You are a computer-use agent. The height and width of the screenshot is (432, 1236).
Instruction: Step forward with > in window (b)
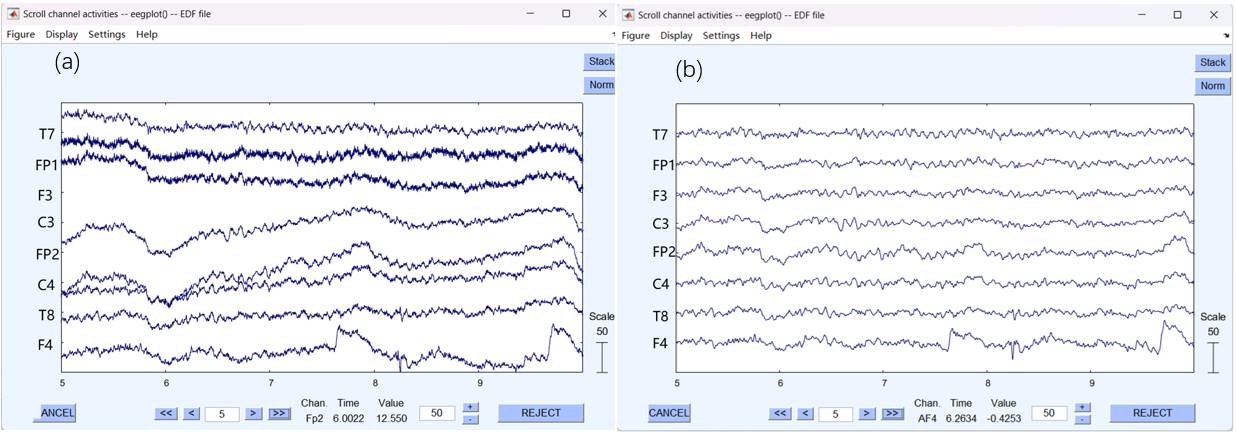(x=867, y=413)
